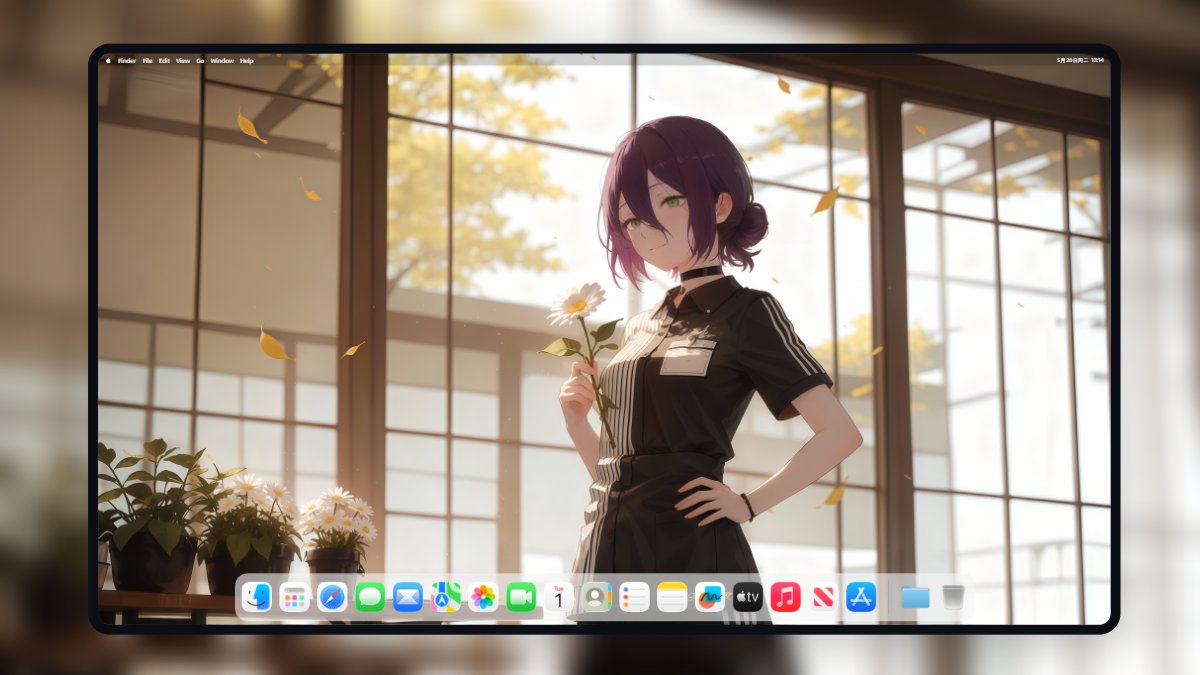Launch the Apple TV app

pos(747,597)
